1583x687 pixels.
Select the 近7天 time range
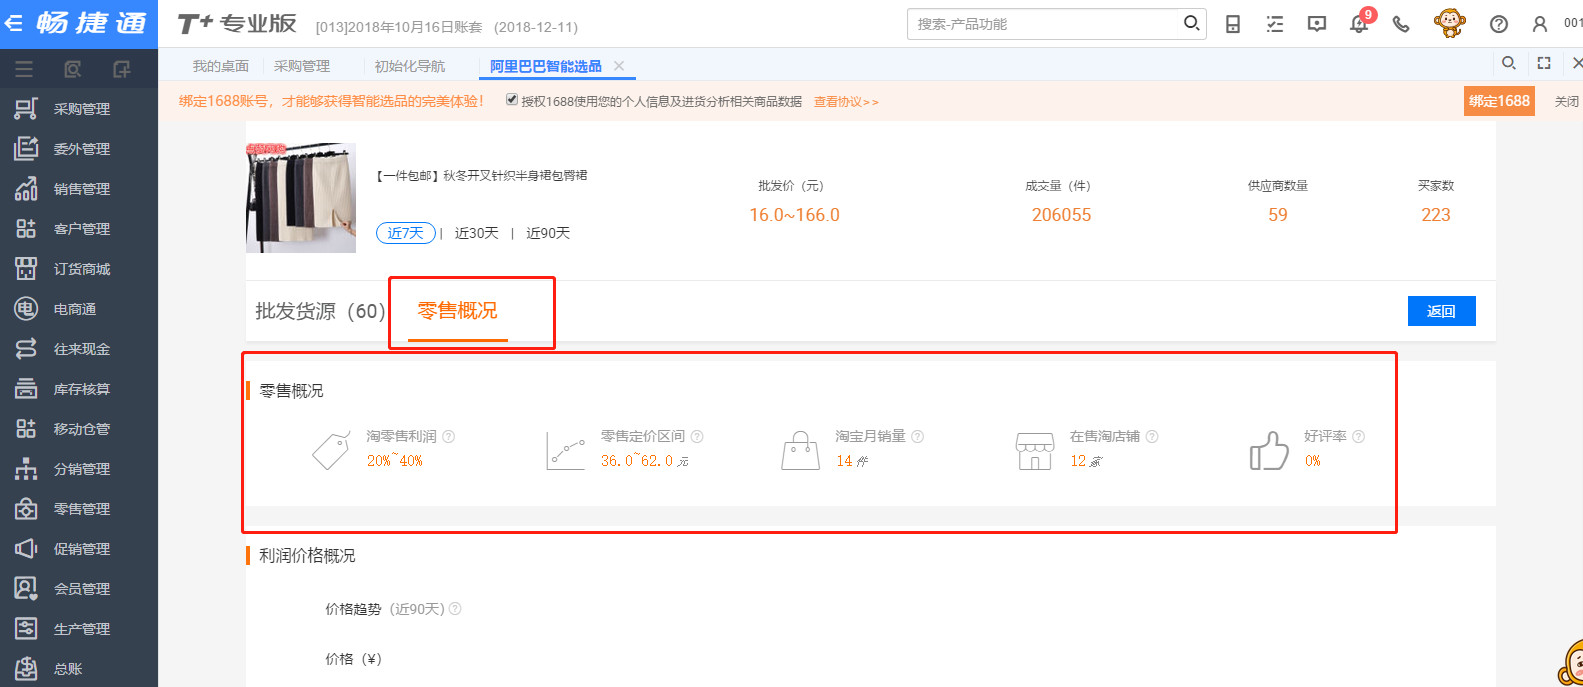click(406, 233)
